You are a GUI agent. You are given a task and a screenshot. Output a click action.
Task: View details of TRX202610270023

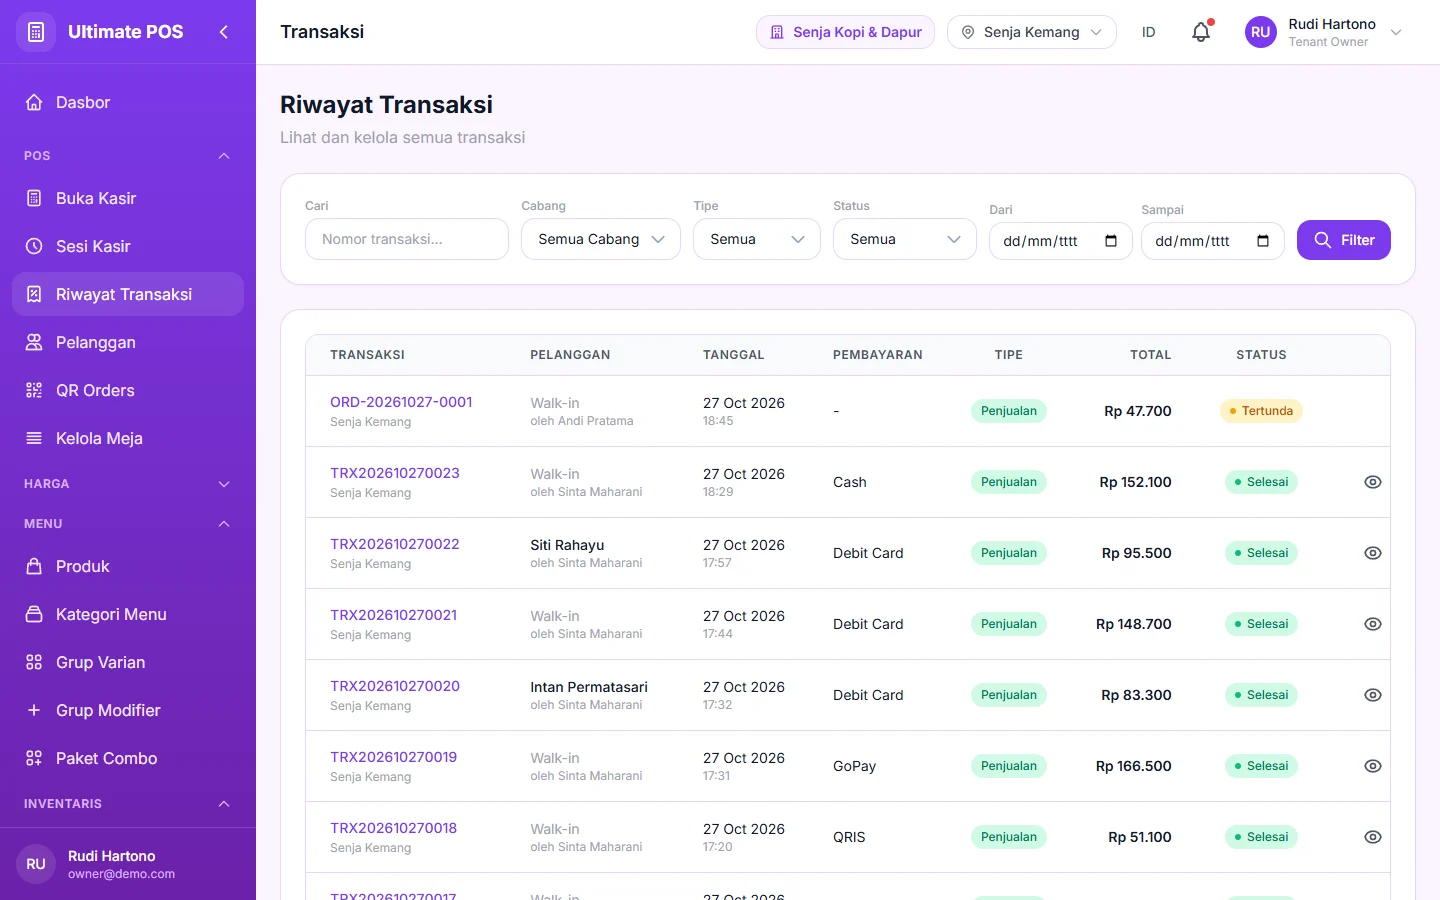click(x=1373, y=482)
